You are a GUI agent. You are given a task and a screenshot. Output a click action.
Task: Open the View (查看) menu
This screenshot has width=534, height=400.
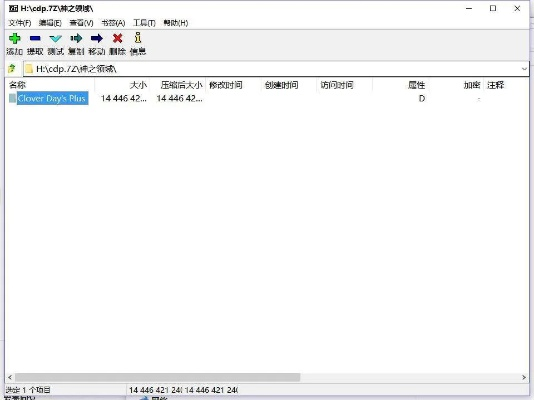(x=81, y=23)
